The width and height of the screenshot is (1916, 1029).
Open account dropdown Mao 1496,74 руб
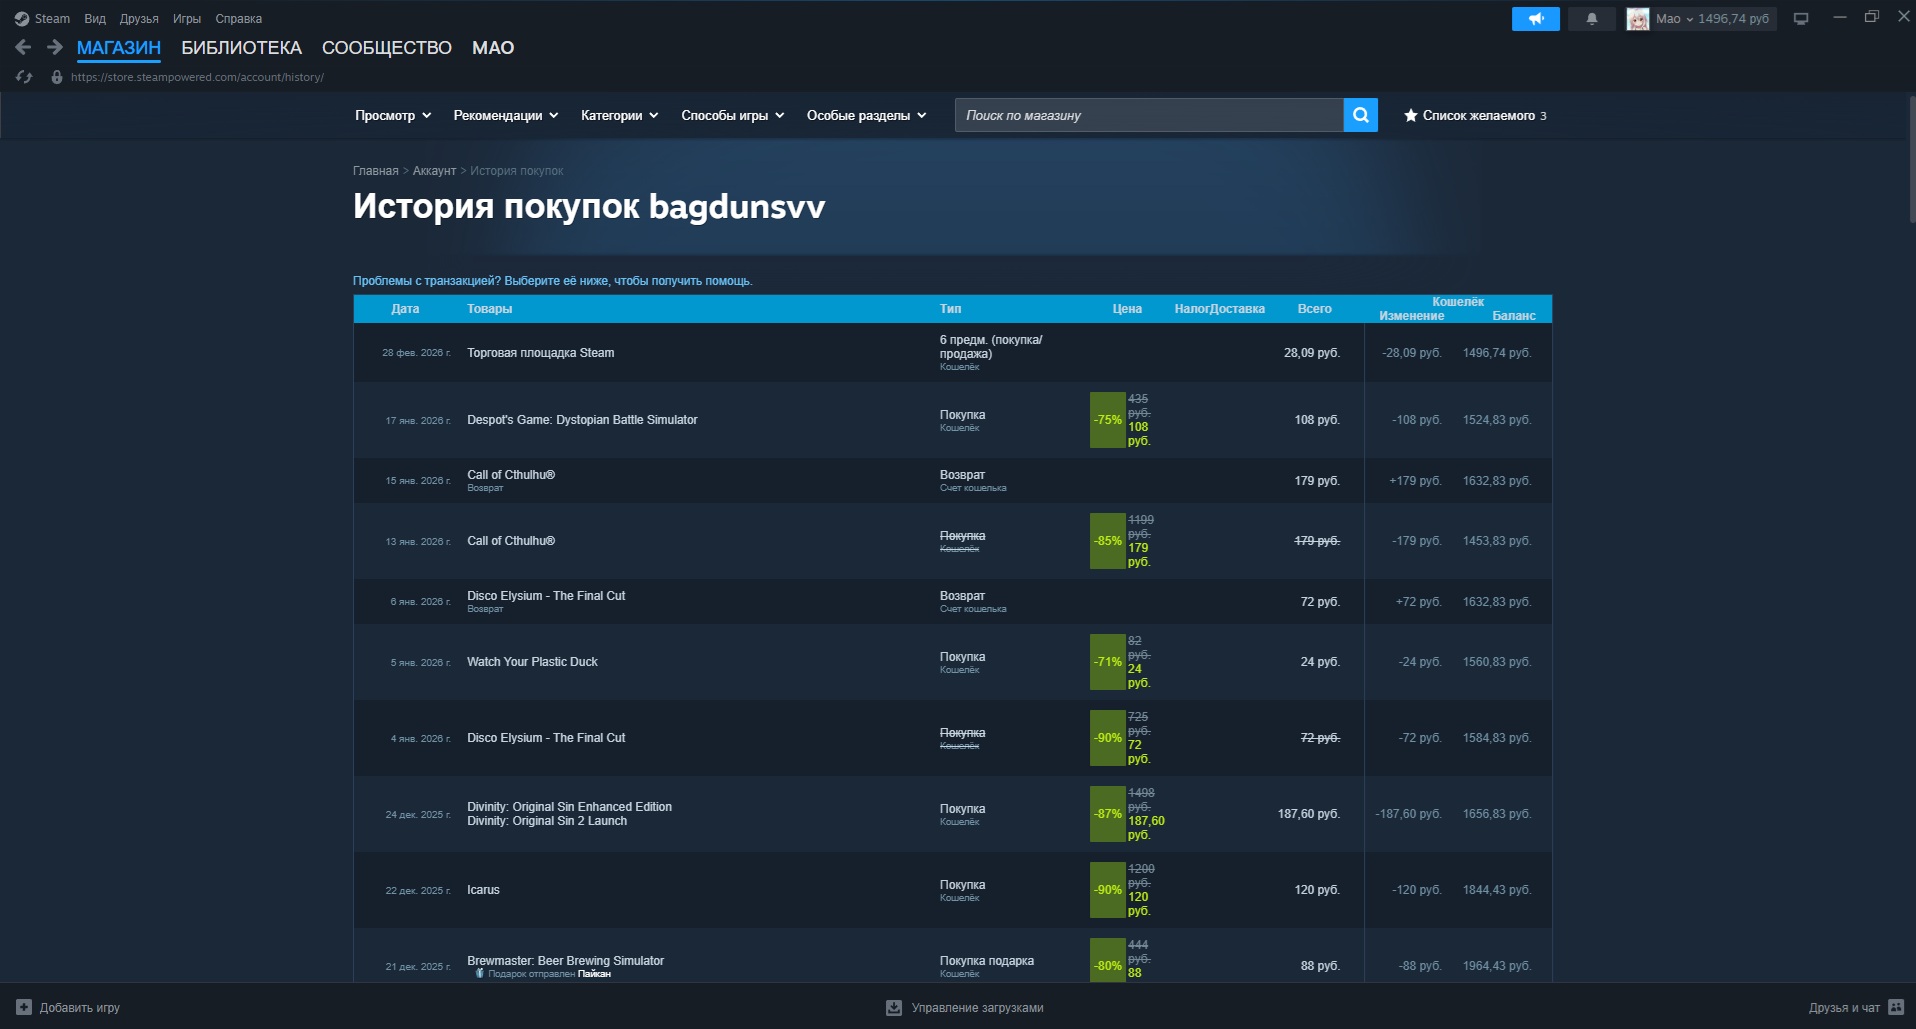click(1712, 19)
